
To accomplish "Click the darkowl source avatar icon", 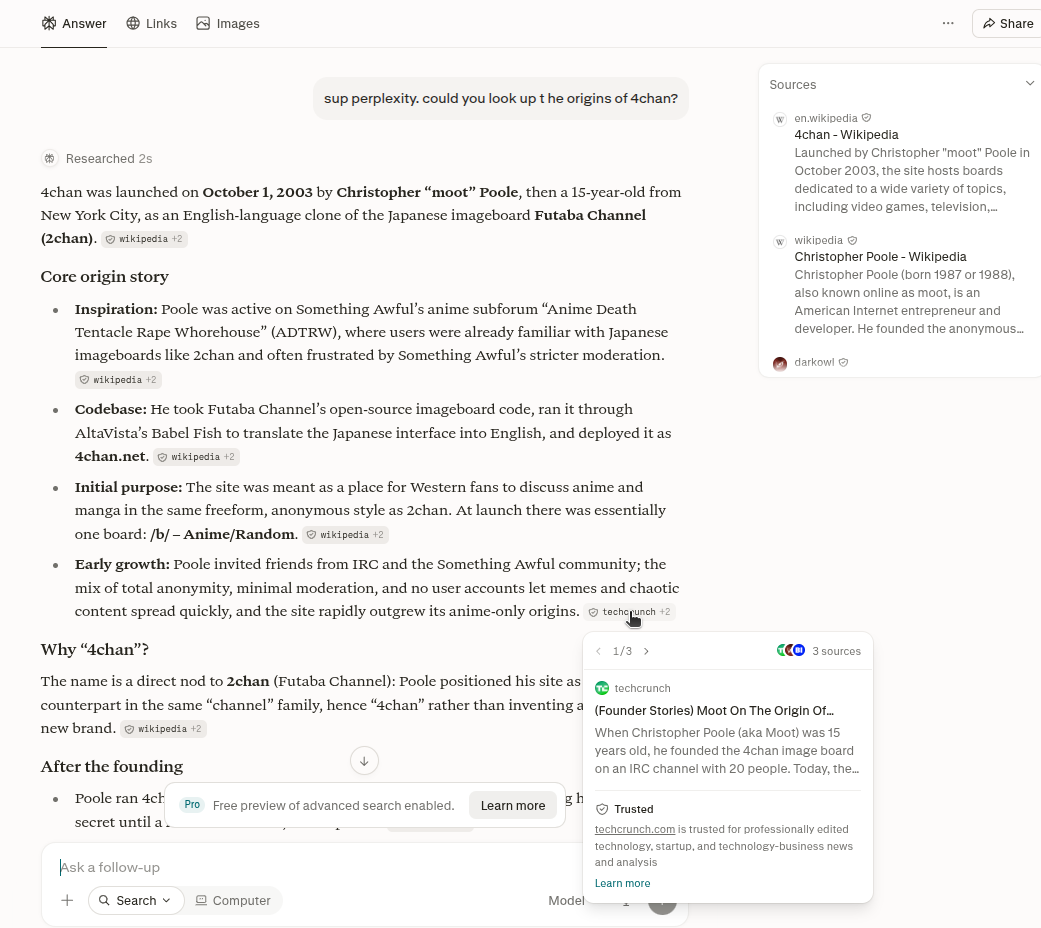I will pyautogui.click(x=780, y=363).
